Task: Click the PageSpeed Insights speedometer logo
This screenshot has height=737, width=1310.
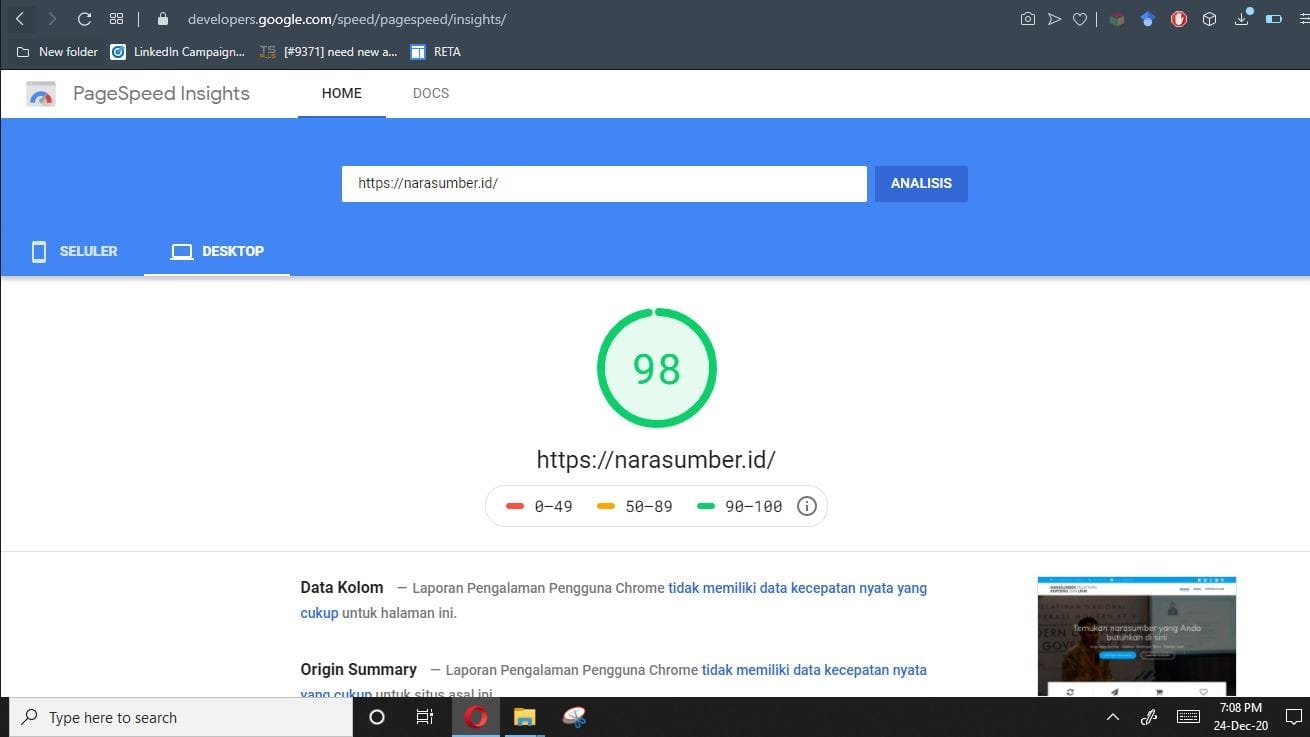Action: tap(40, 93)
